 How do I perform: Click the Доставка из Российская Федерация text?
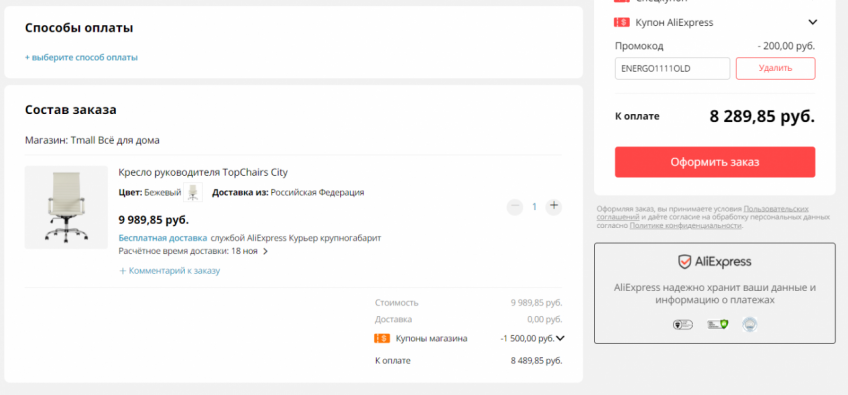coord(288,192)
